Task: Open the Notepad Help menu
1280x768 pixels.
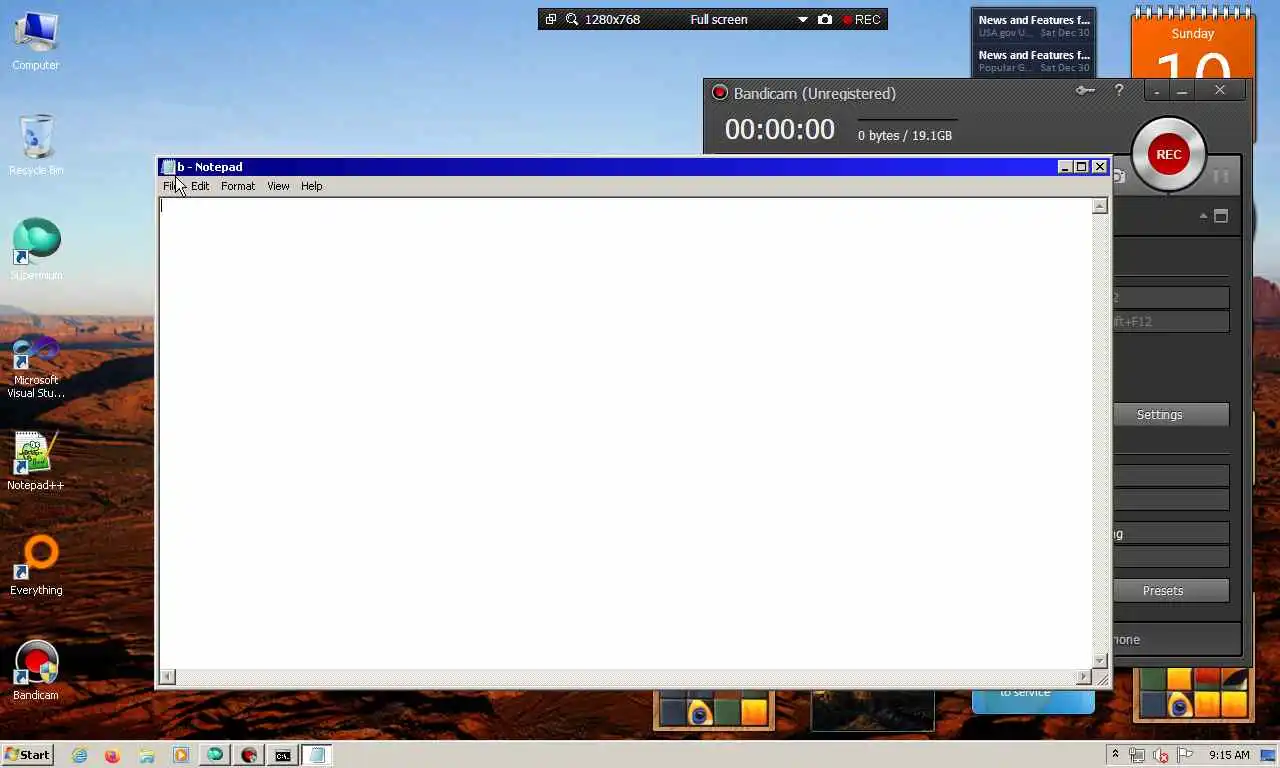Action: pos(312,186)
